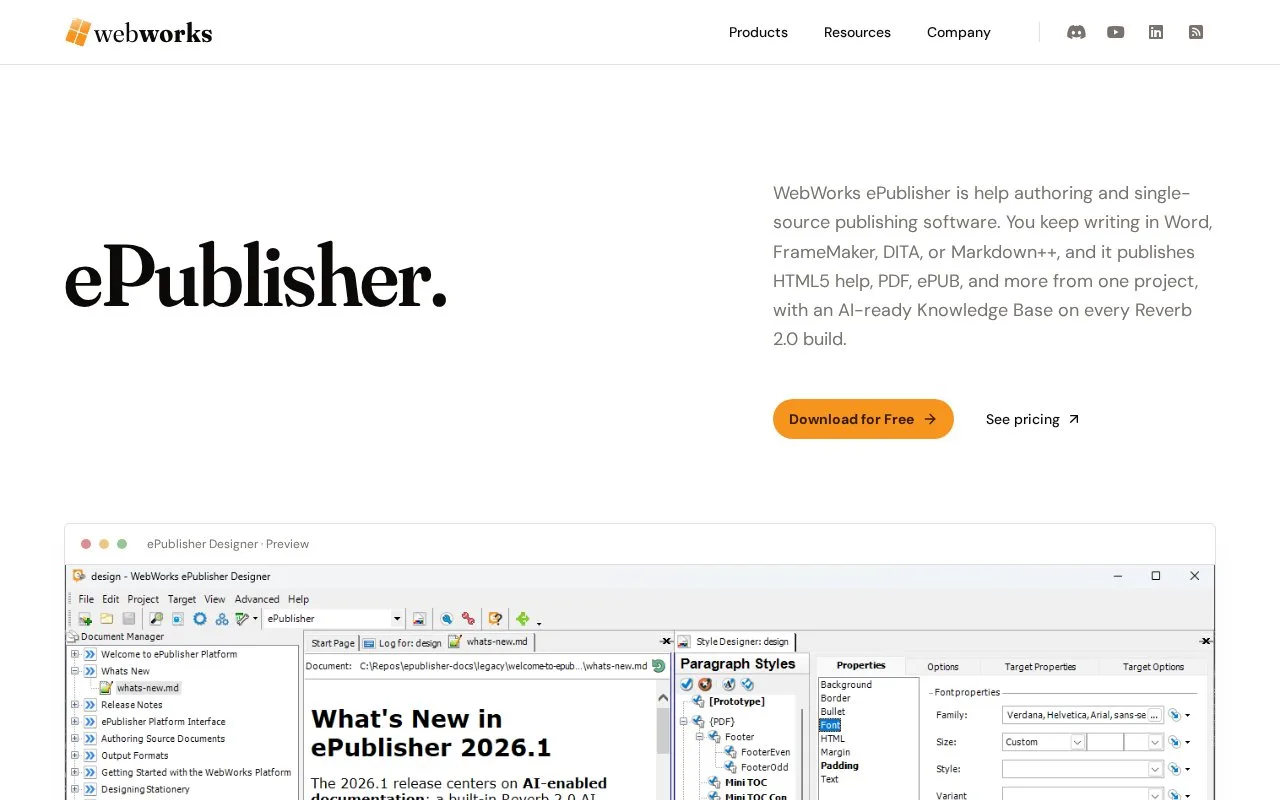Viewport: 1280px width, 800px height.
Task: Click the refresh icon beside the document path
Action: (658, 665)
